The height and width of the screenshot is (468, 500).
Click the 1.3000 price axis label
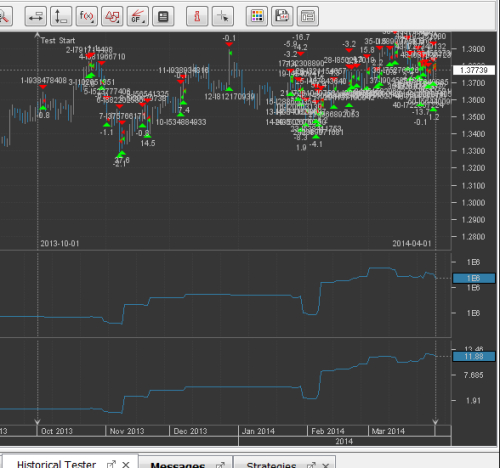pyautogui.click(x=473, y=203)
